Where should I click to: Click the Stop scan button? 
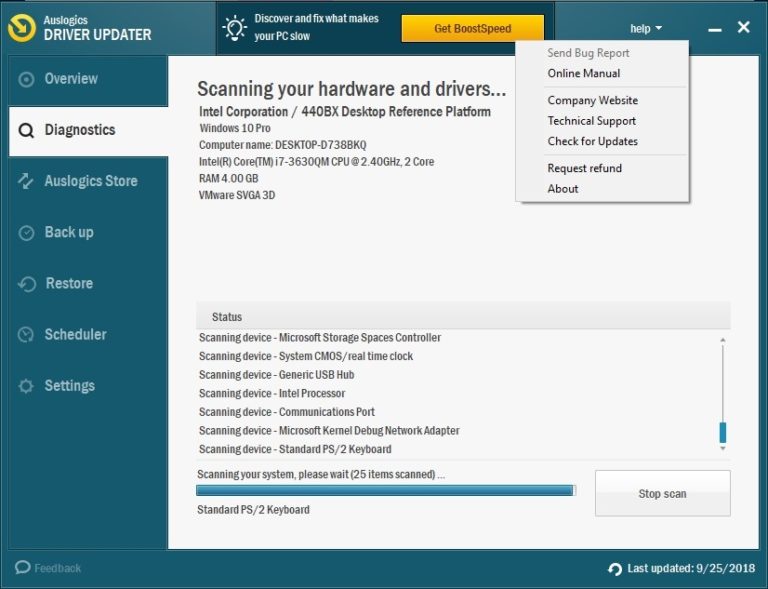click(x=662, y=494)
